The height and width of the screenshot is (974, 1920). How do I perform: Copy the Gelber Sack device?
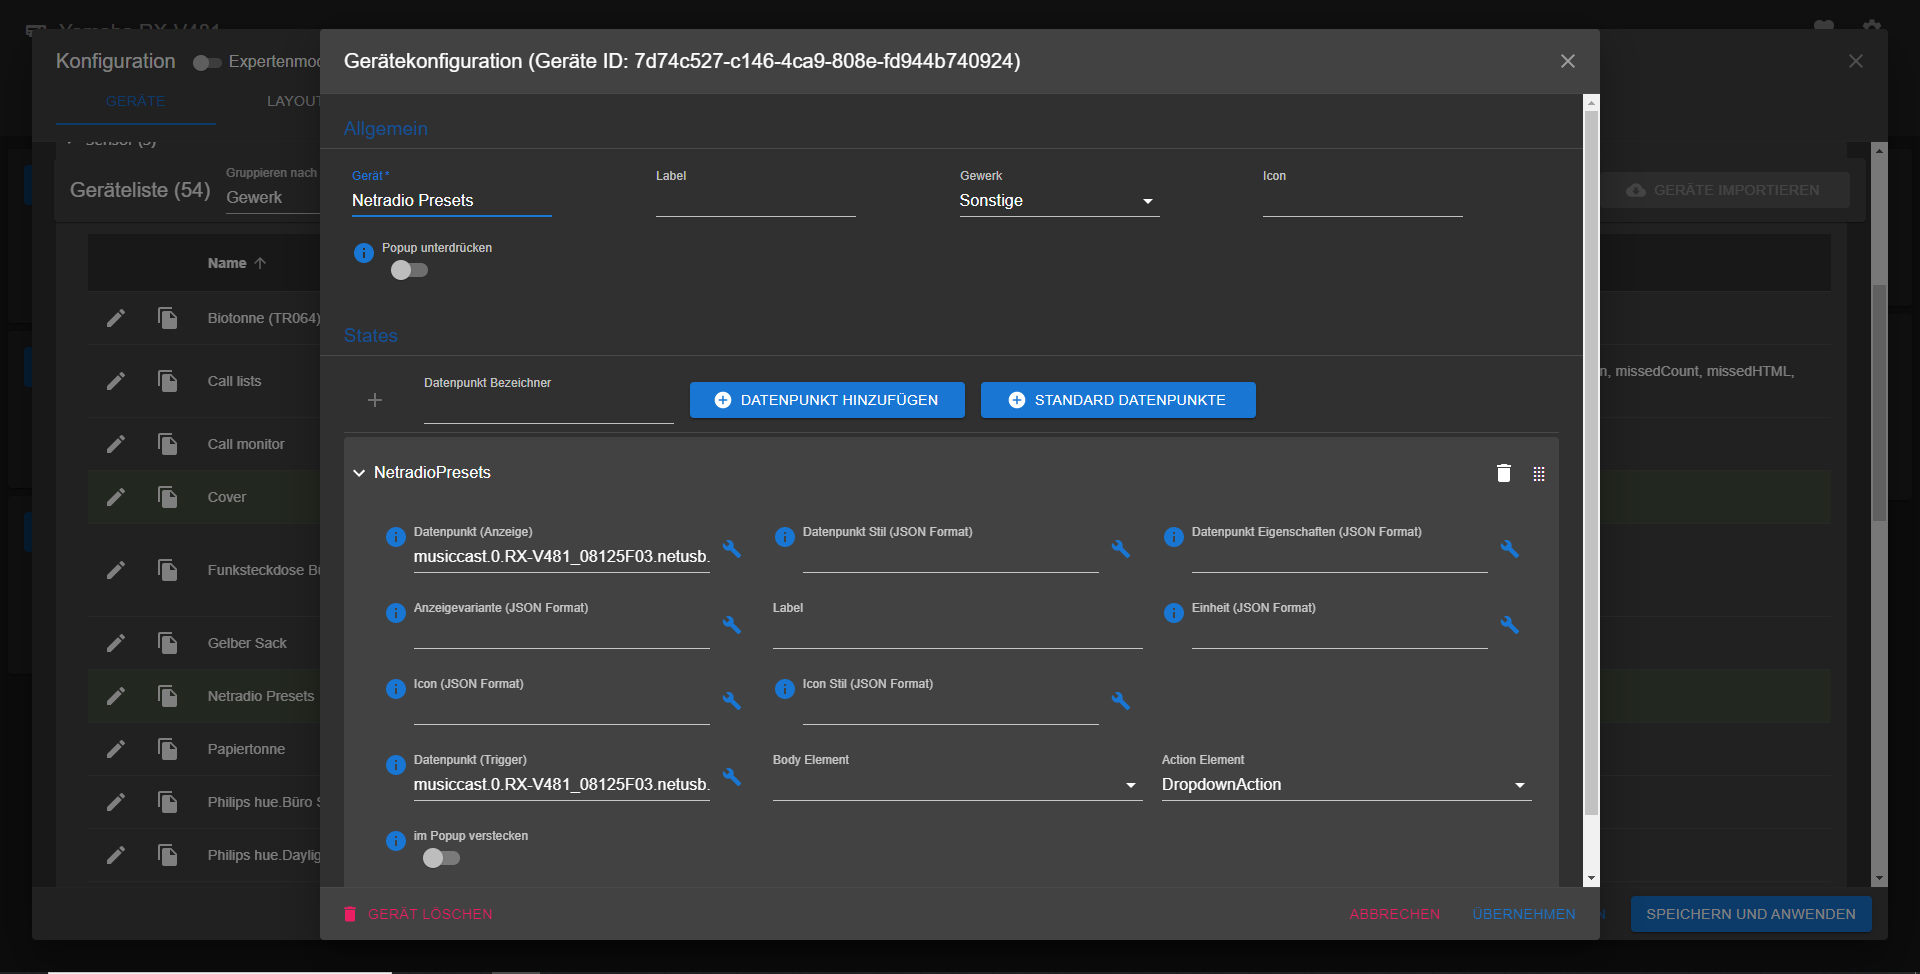point(167,643)
